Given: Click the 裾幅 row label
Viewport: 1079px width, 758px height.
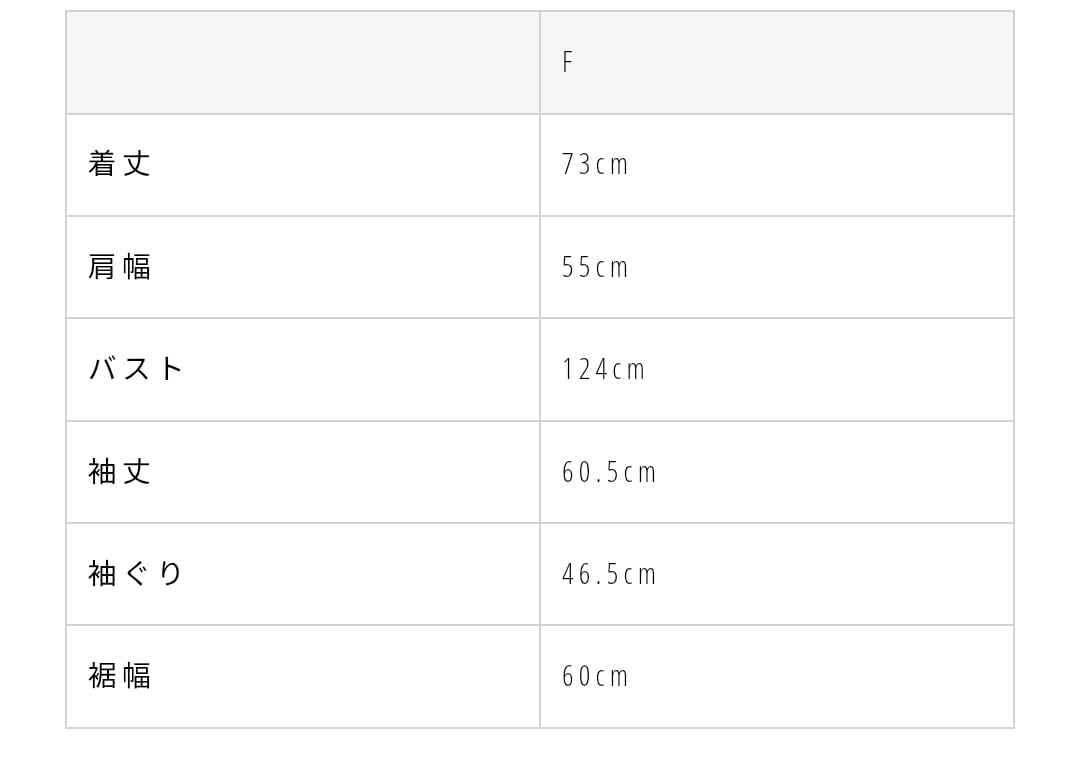Looking at the screenshot, I should click(120, 676).
